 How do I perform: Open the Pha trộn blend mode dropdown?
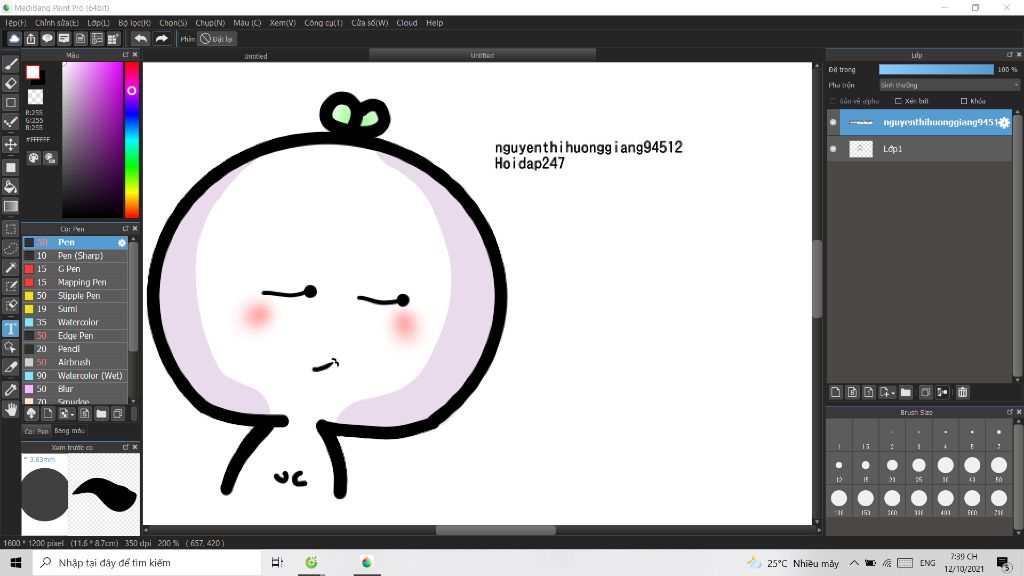949,85
